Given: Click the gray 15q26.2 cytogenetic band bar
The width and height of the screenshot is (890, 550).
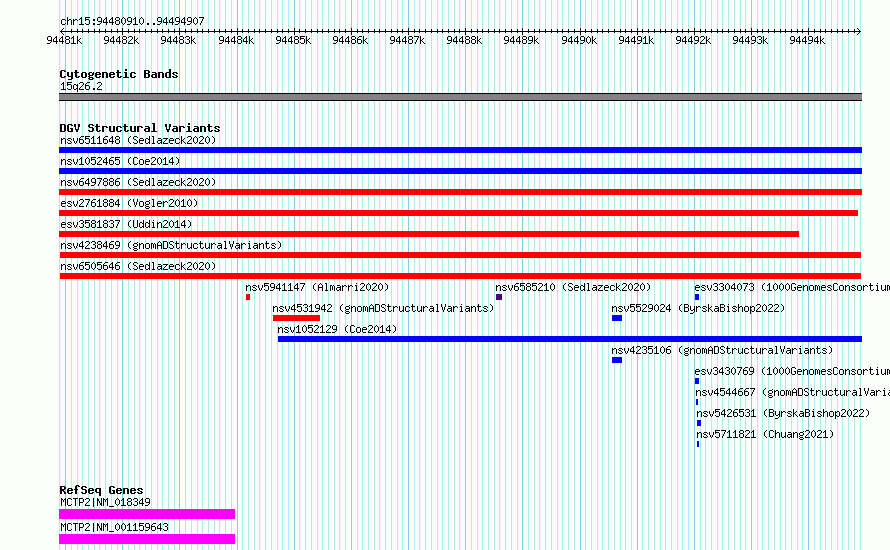Looking at the screenshot, I should 460,97.
